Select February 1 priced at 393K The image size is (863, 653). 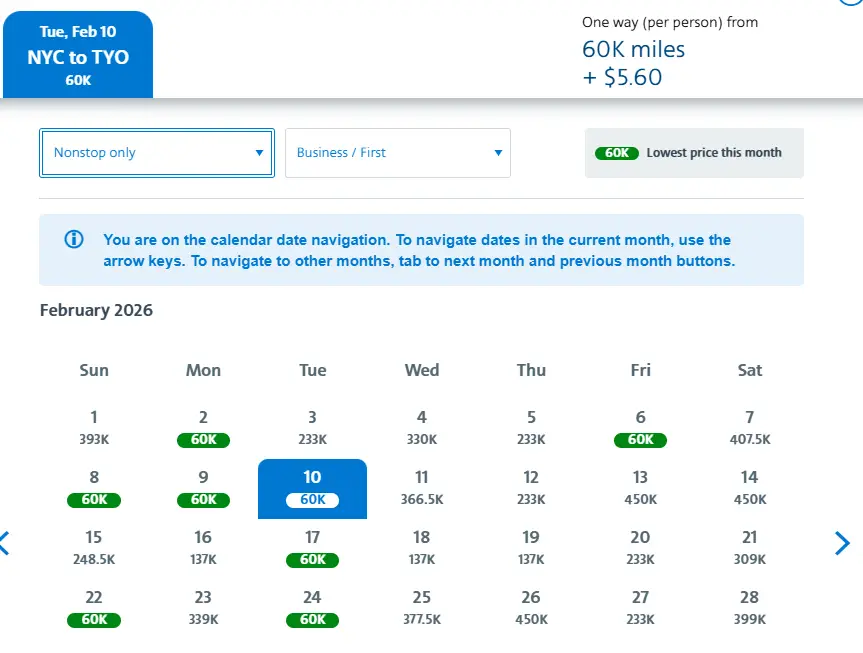click(94, 428)
